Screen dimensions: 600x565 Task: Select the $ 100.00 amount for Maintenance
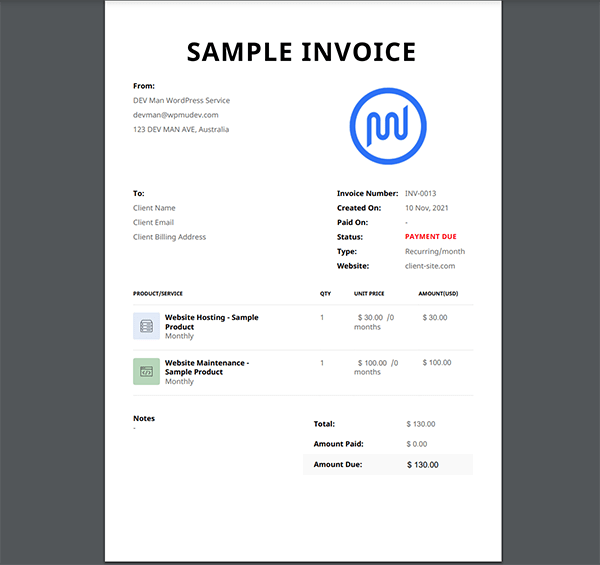click(x=437, y=363)
